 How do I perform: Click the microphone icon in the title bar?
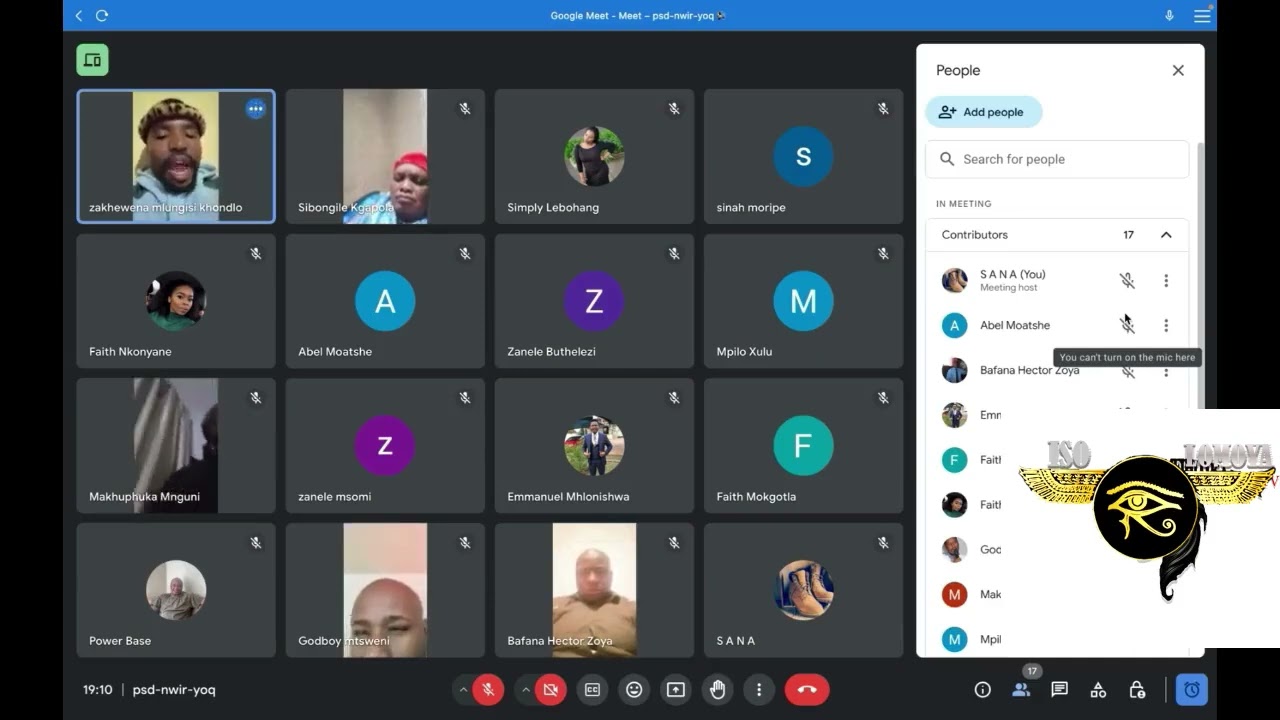(1169, 15)
